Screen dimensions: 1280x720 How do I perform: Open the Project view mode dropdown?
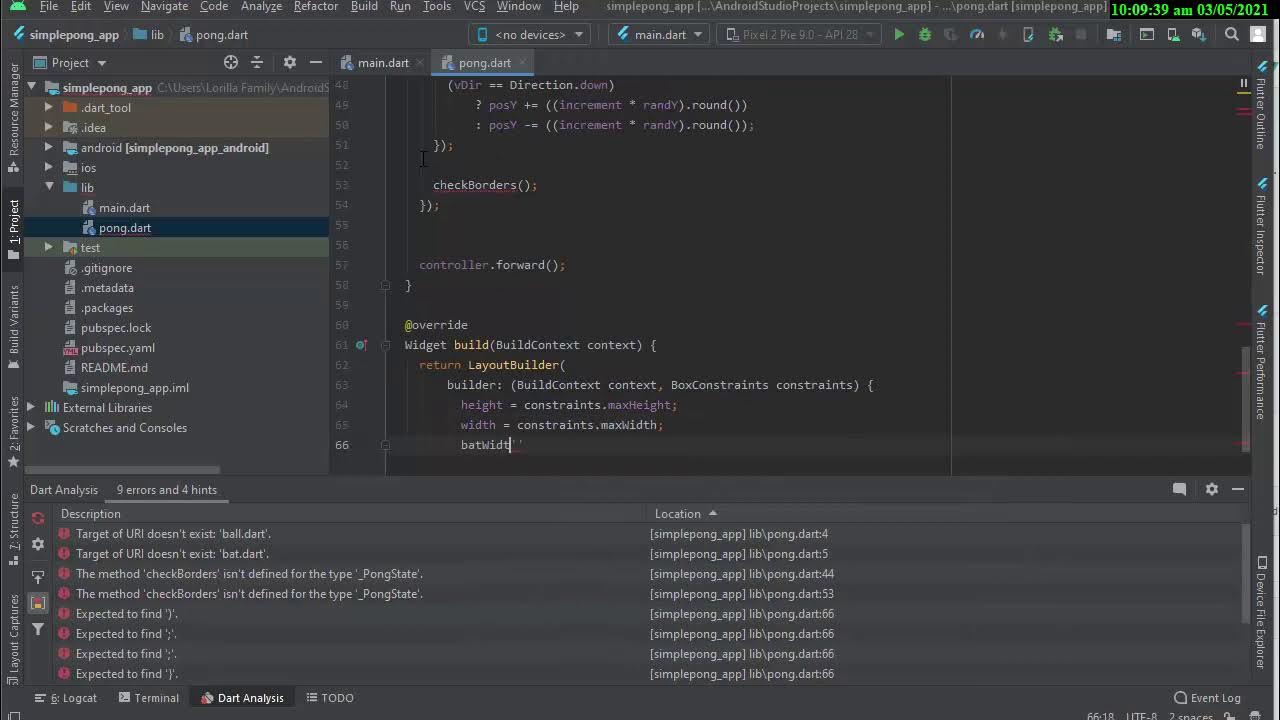click(x=71, y=62)
